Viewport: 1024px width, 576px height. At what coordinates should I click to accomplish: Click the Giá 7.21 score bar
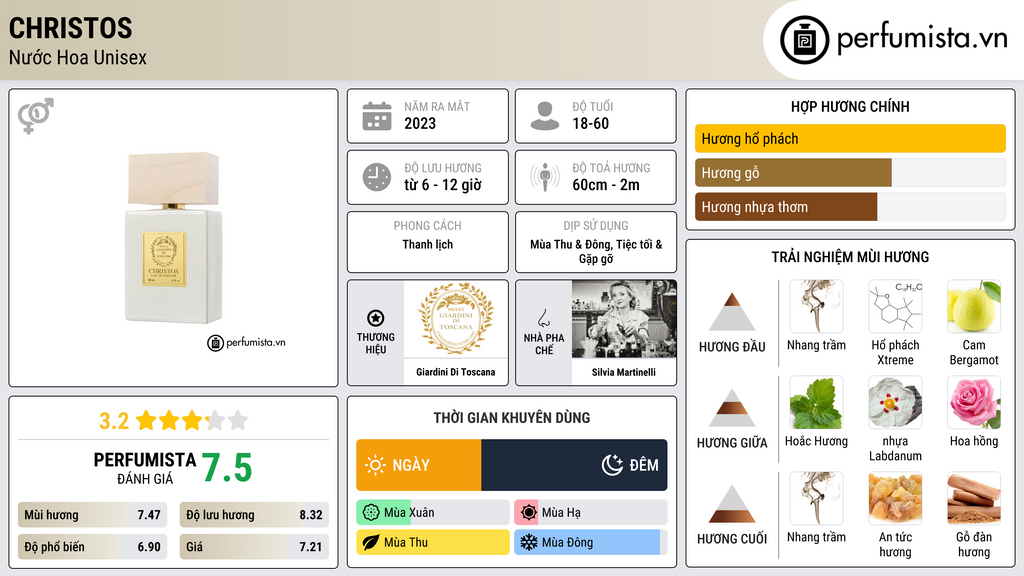254,547
